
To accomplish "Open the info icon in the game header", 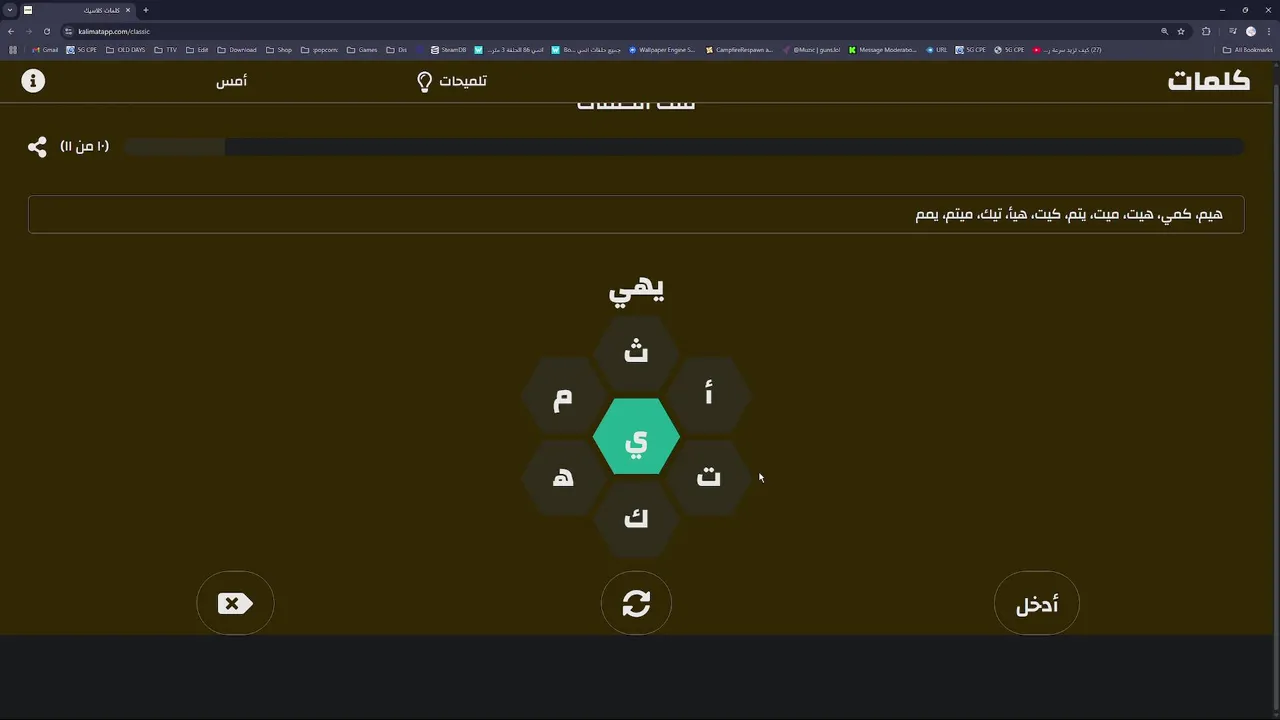I will coord(33,80).
